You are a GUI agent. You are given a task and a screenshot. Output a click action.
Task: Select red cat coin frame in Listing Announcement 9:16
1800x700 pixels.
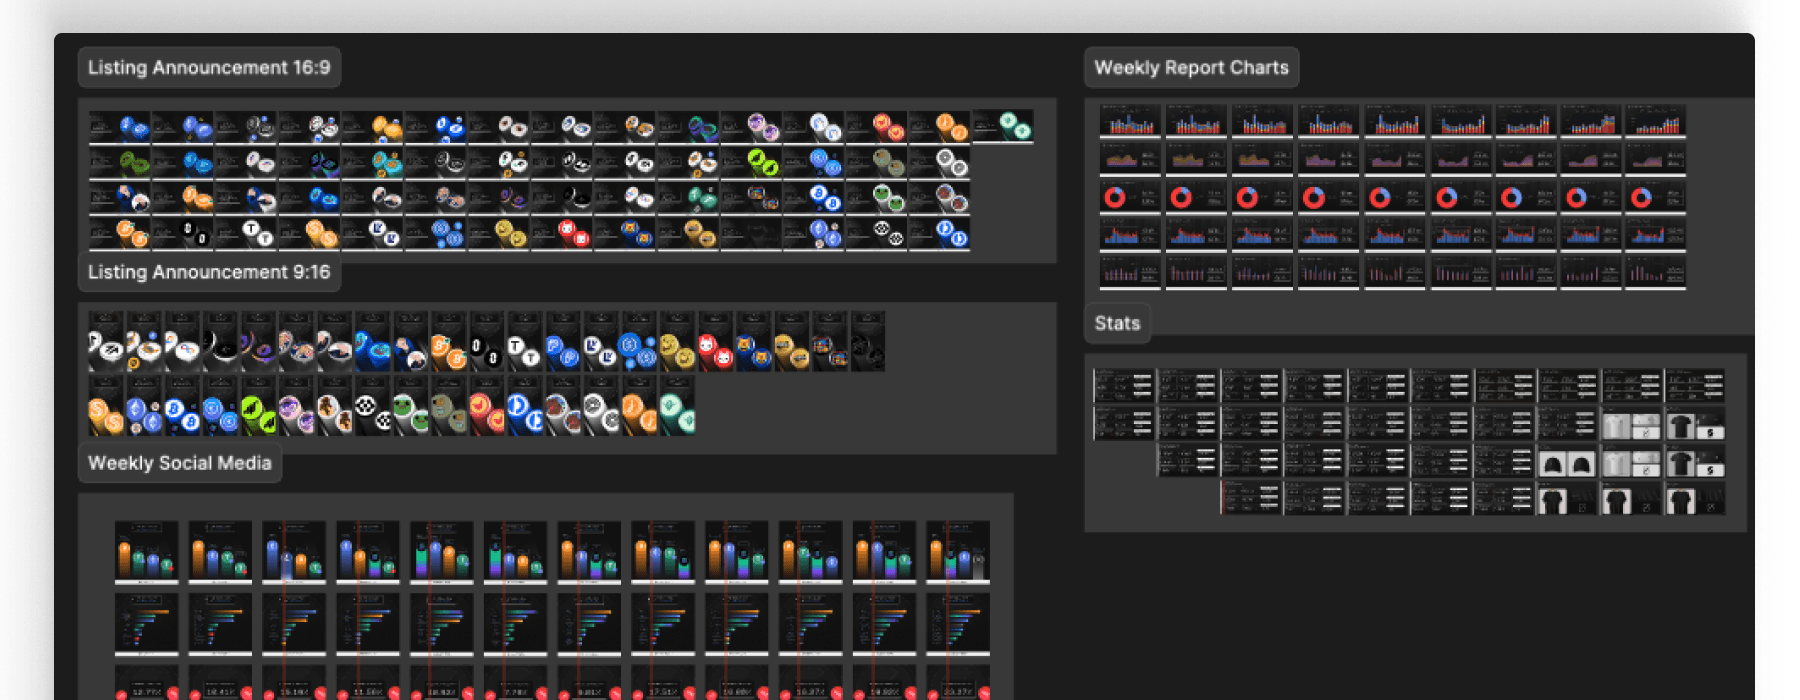(715, 341)
